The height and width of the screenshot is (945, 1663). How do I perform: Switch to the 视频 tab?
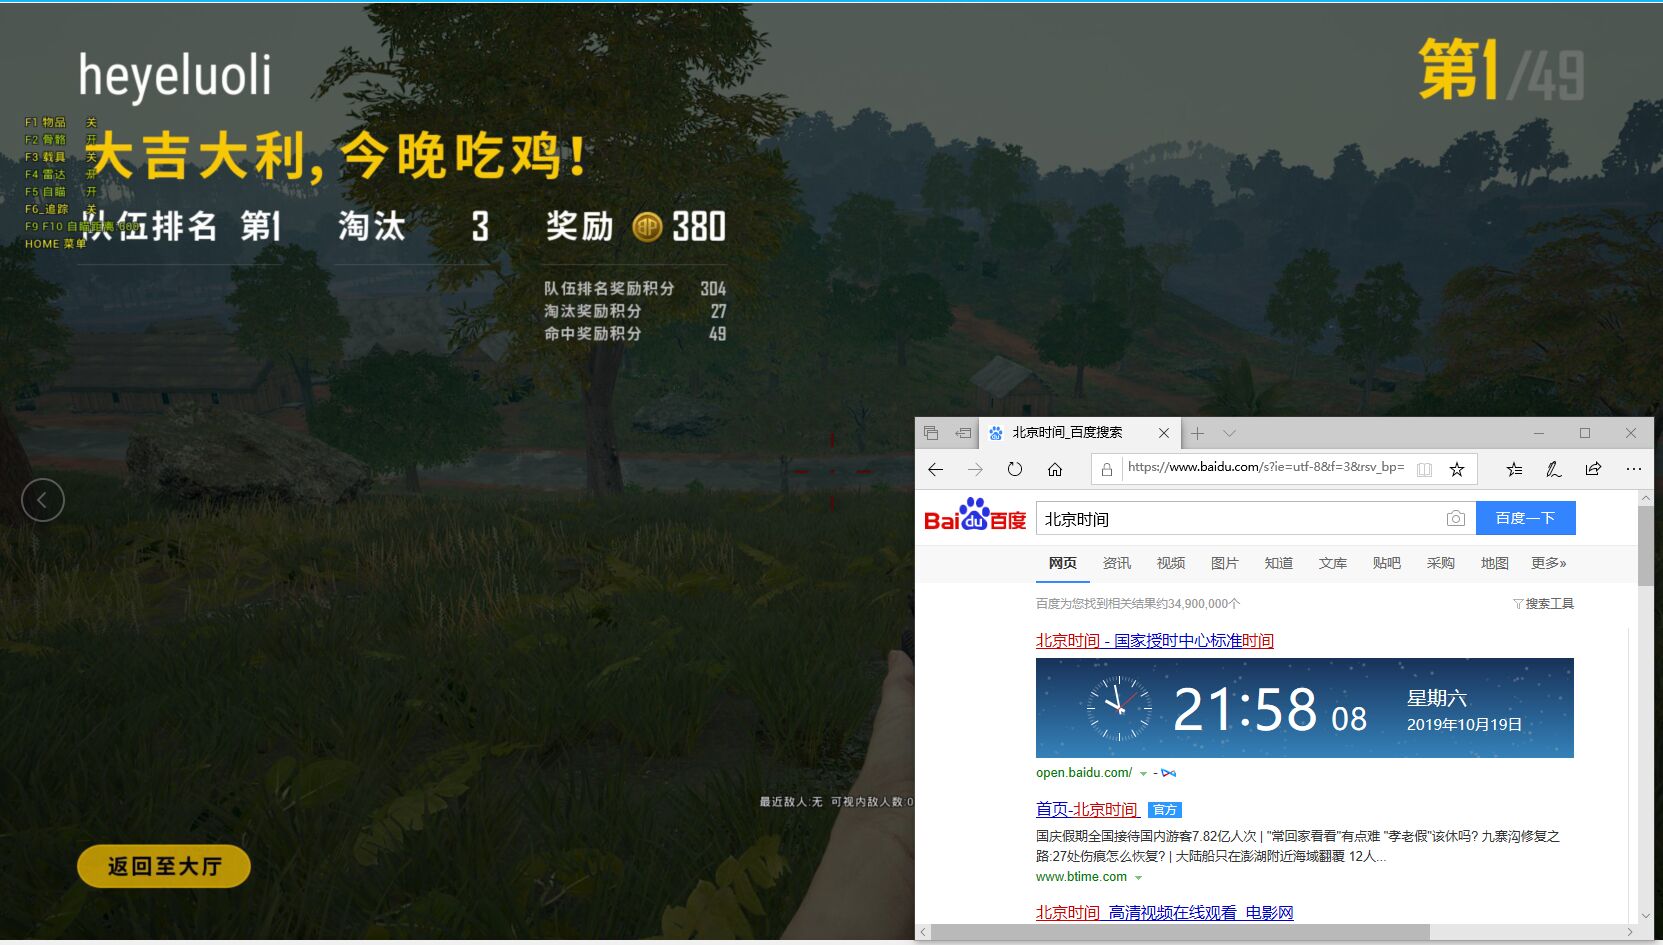tap(1170, 563)
